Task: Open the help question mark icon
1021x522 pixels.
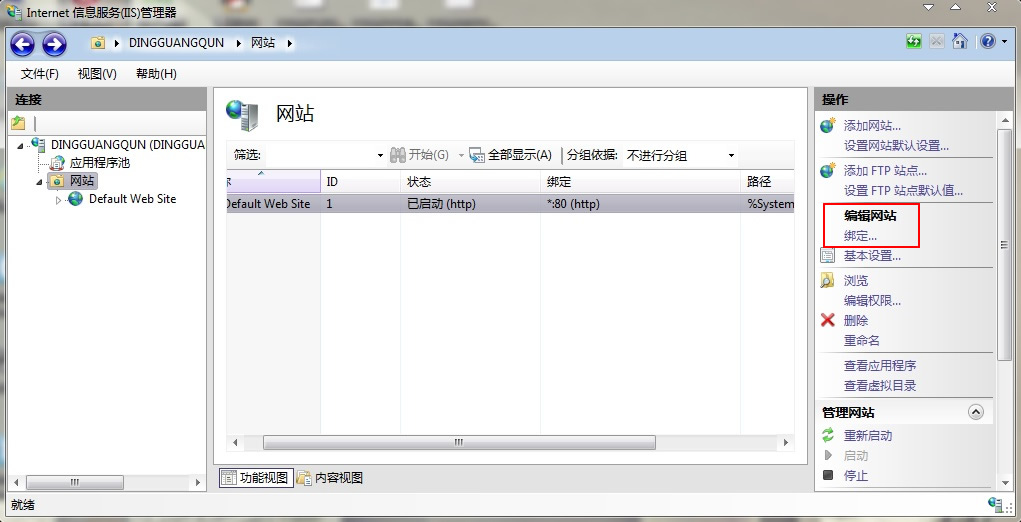Action: click(x=987, y=42)
